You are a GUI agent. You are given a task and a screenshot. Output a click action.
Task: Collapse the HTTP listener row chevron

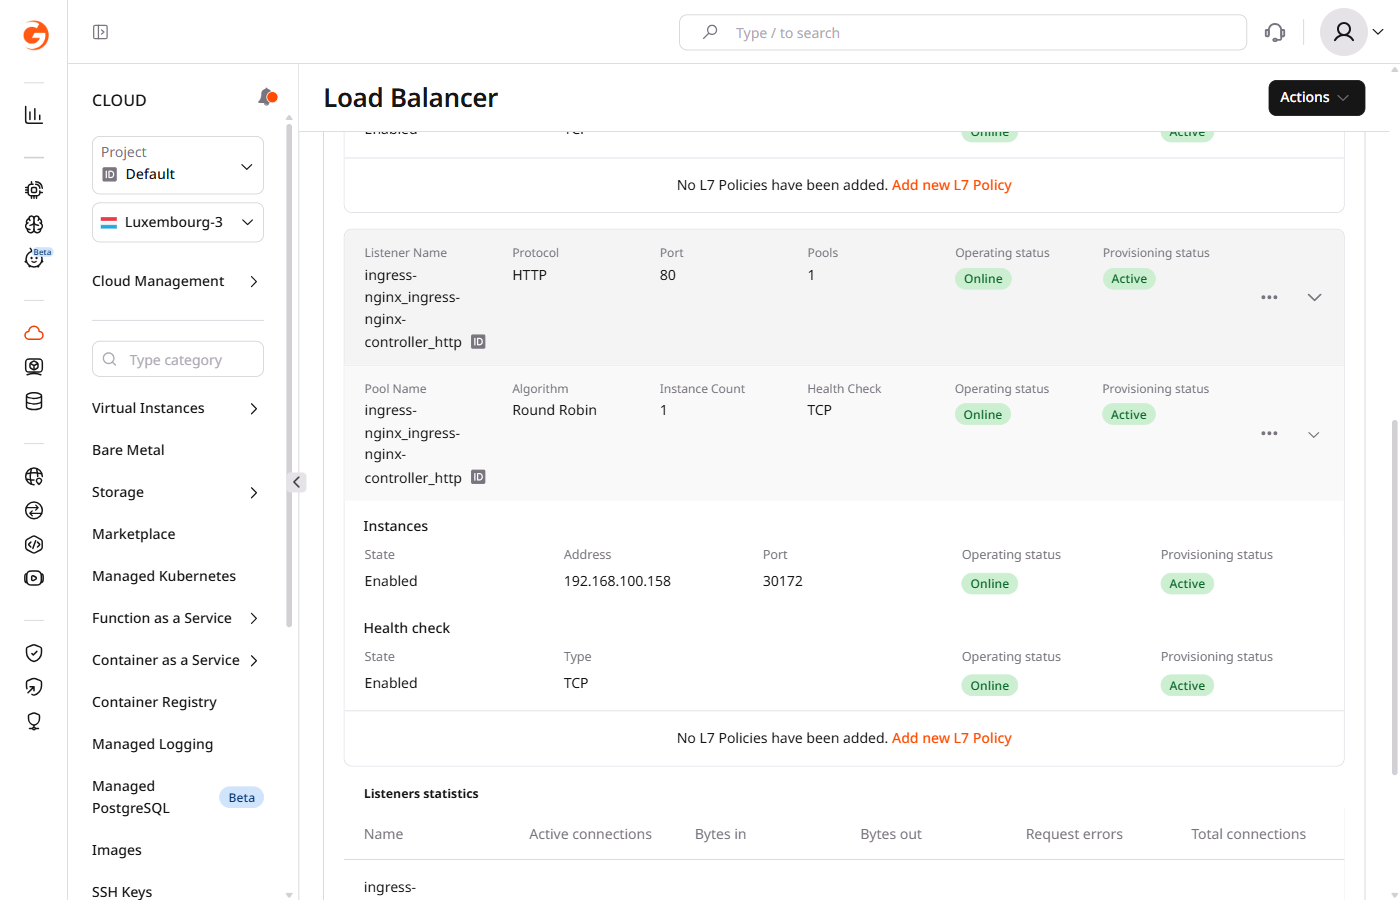click(1314, 297)
